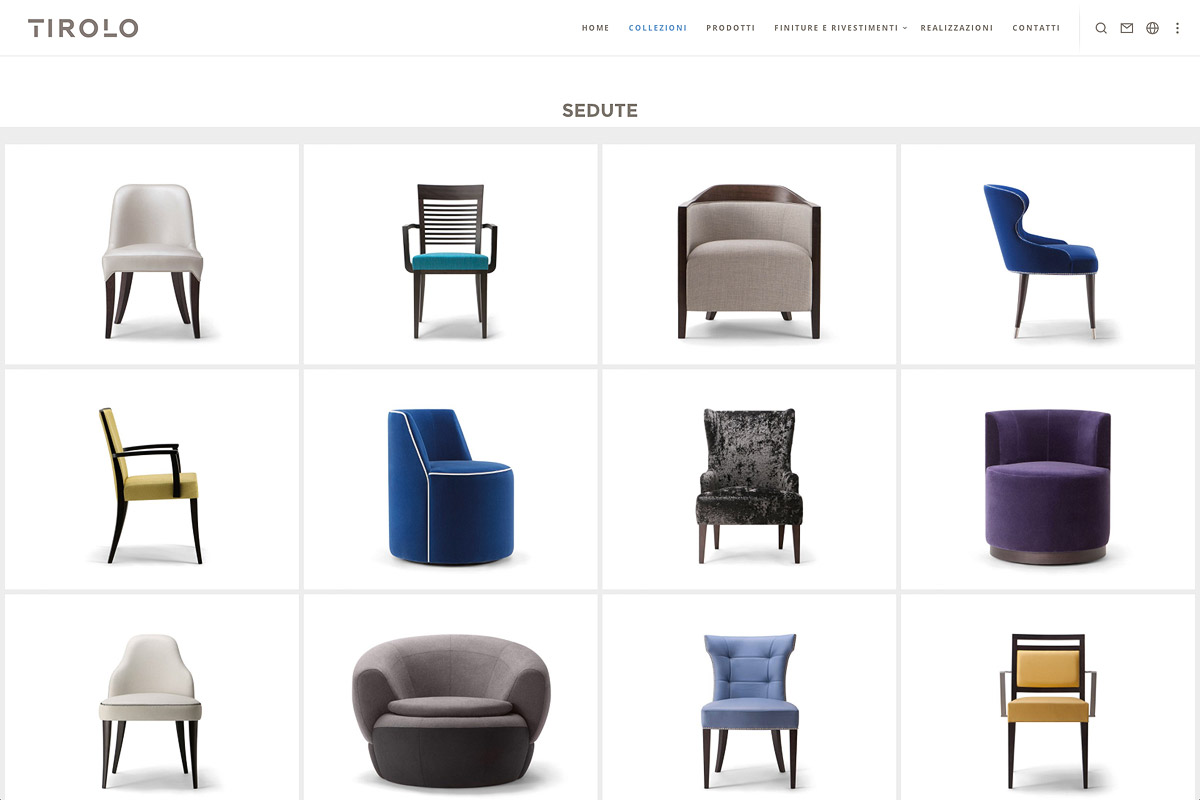The width and height of the screenshot is (1200, 800).
Task: Click the TIROLO logo
Action: (83, 28)
